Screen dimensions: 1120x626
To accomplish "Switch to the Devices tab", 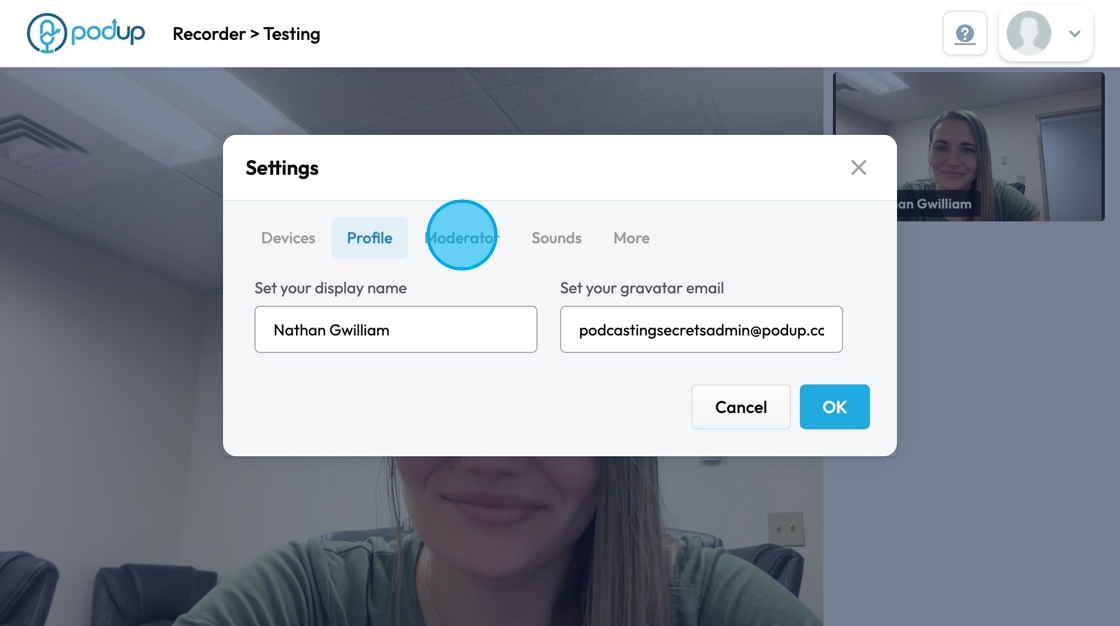I will coord(288,238).
